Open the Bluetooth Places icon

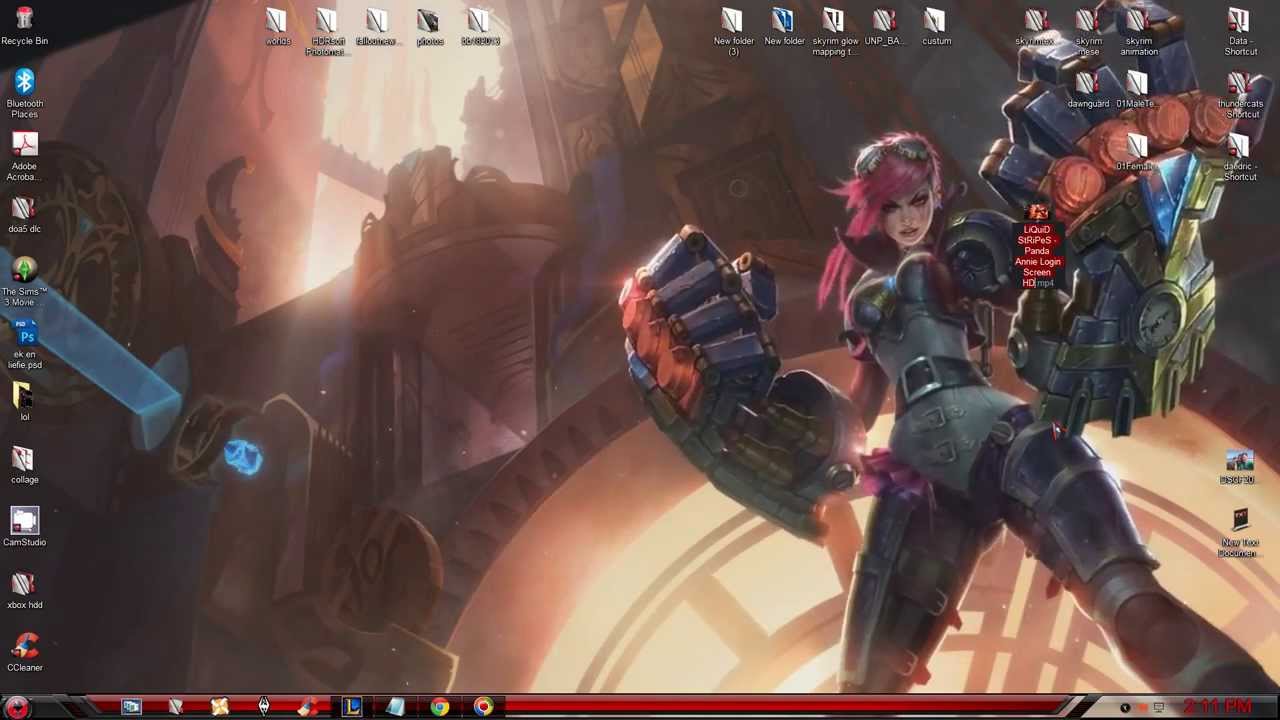(24, 84)
